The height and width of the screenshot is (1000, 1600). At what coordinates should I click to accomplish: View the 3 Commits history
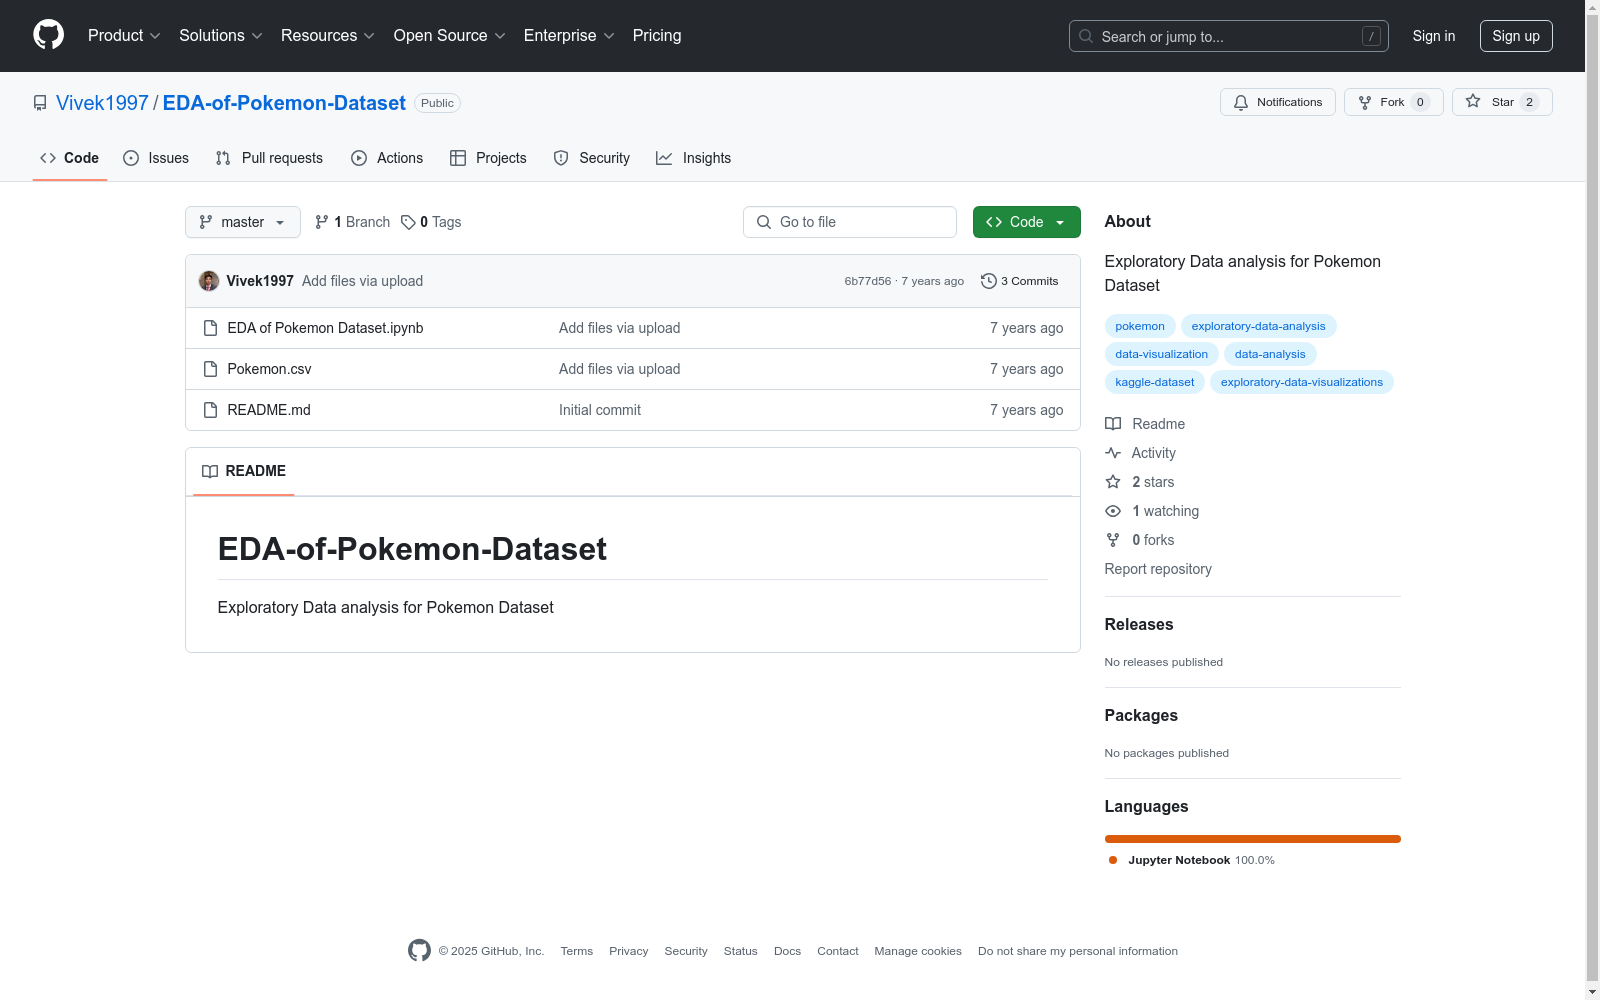pyautogui.click(x=1020, y=281)
